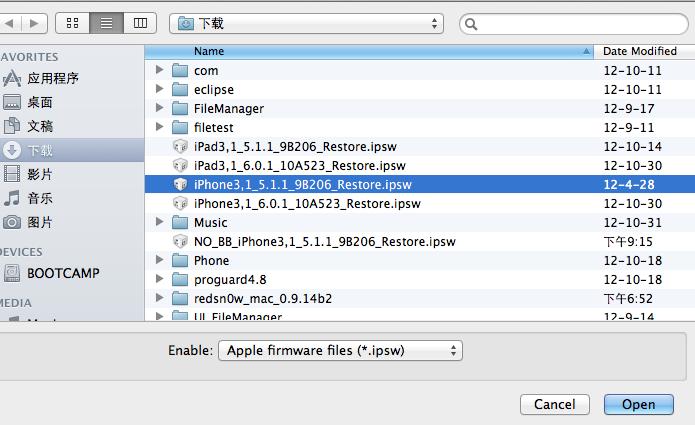Expand the FileManager folder
This screenshot has width=695, height=425.
click(x=160, y=108)
